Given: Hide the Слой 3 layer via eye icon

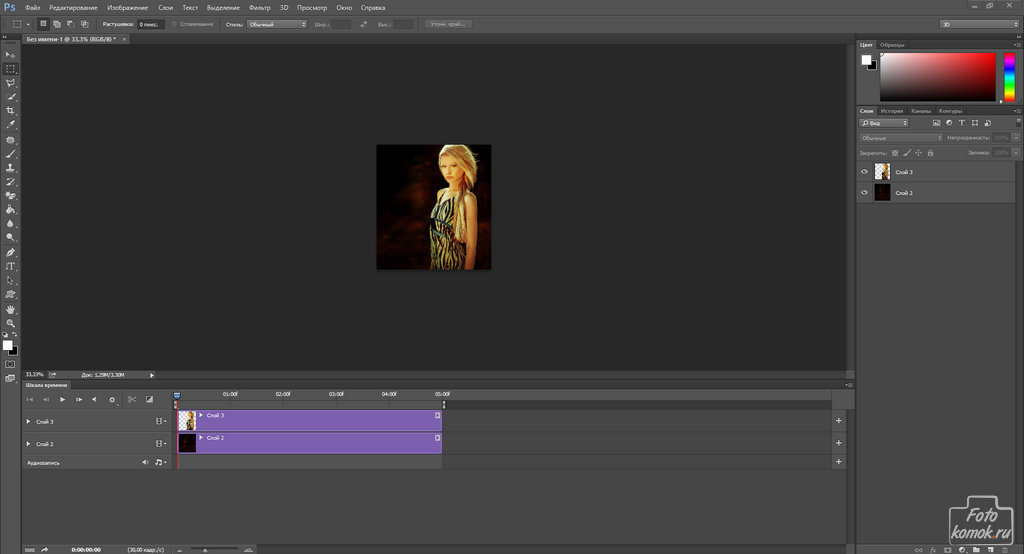Looking at the screenshot, I should pos(865,172).
